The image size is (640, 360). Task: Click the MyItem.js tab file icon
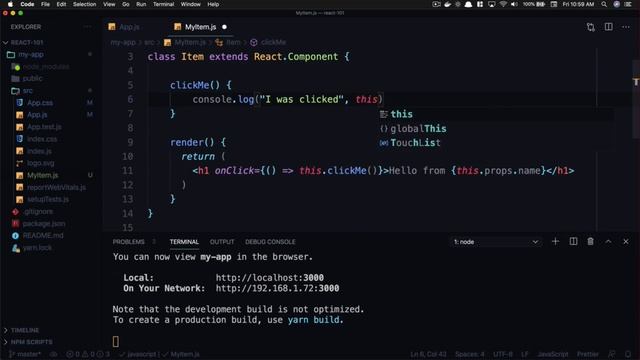[178, 27]
